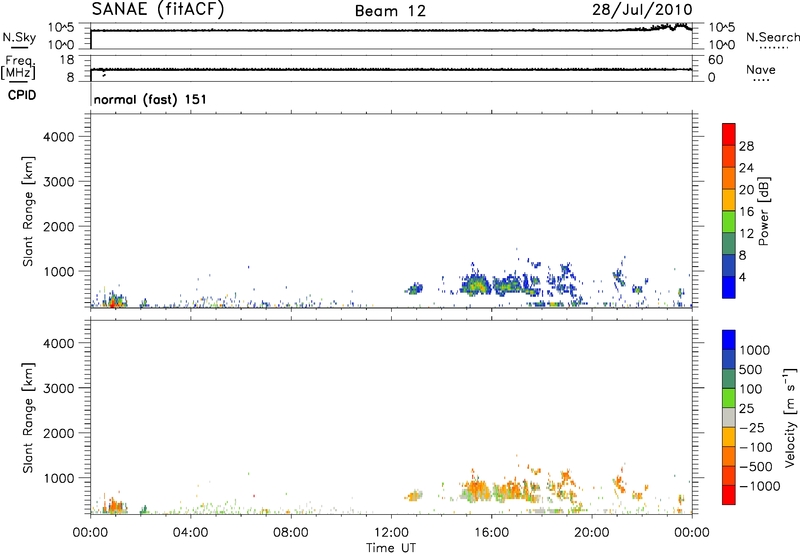
Task: Click the light green 12–16 dB Power segment
Action: click(729, 222)
